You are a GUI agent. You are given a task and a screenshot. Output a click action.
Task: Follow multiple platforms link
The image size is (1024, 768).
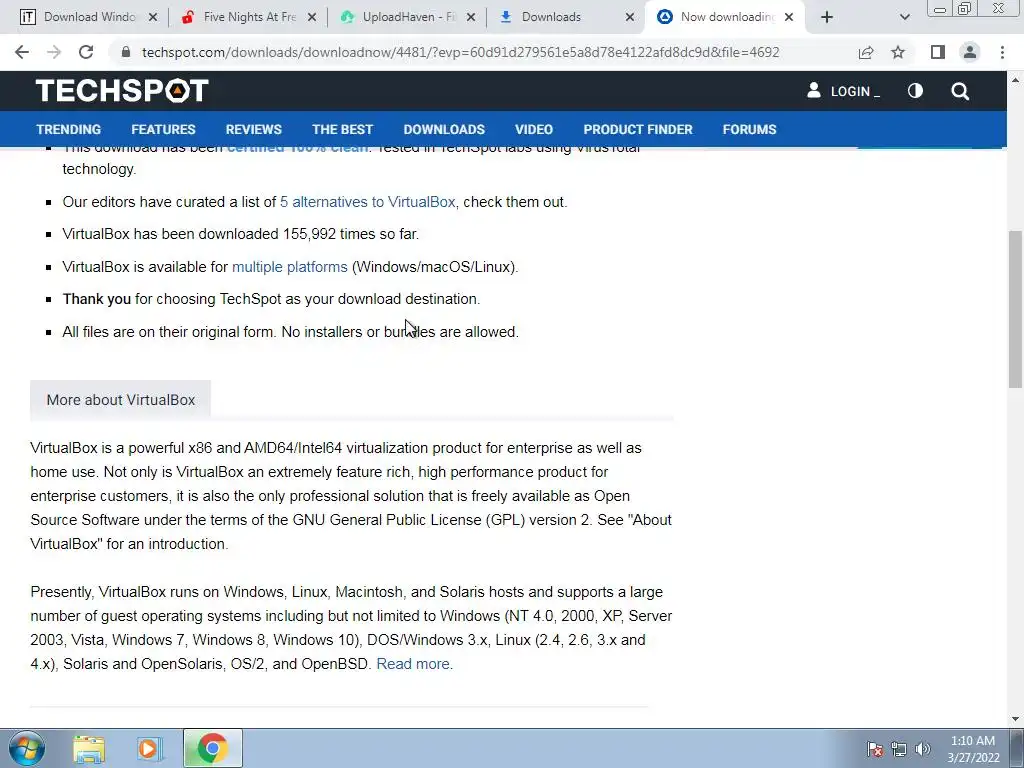(x=289, y=267)
